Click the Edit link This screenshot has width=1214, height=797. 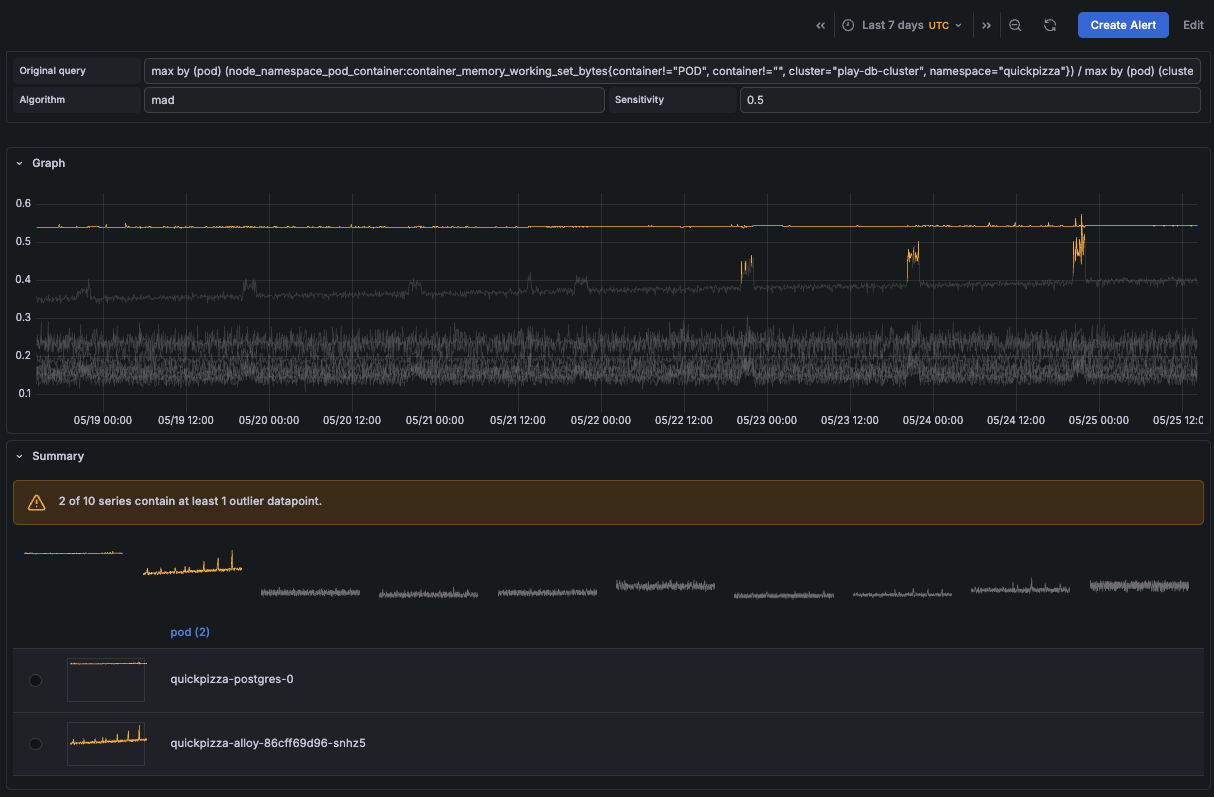pyautogui.click(x=1193, y=25)
